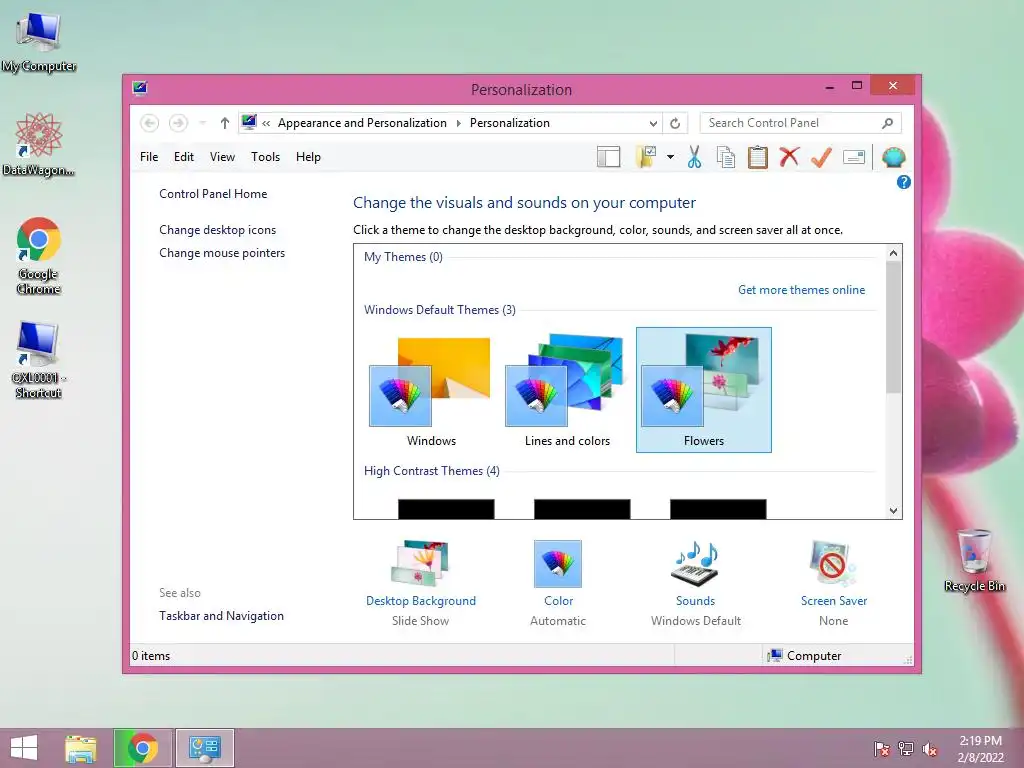Go up one level with the Up arrow

(x=225, y=123)
